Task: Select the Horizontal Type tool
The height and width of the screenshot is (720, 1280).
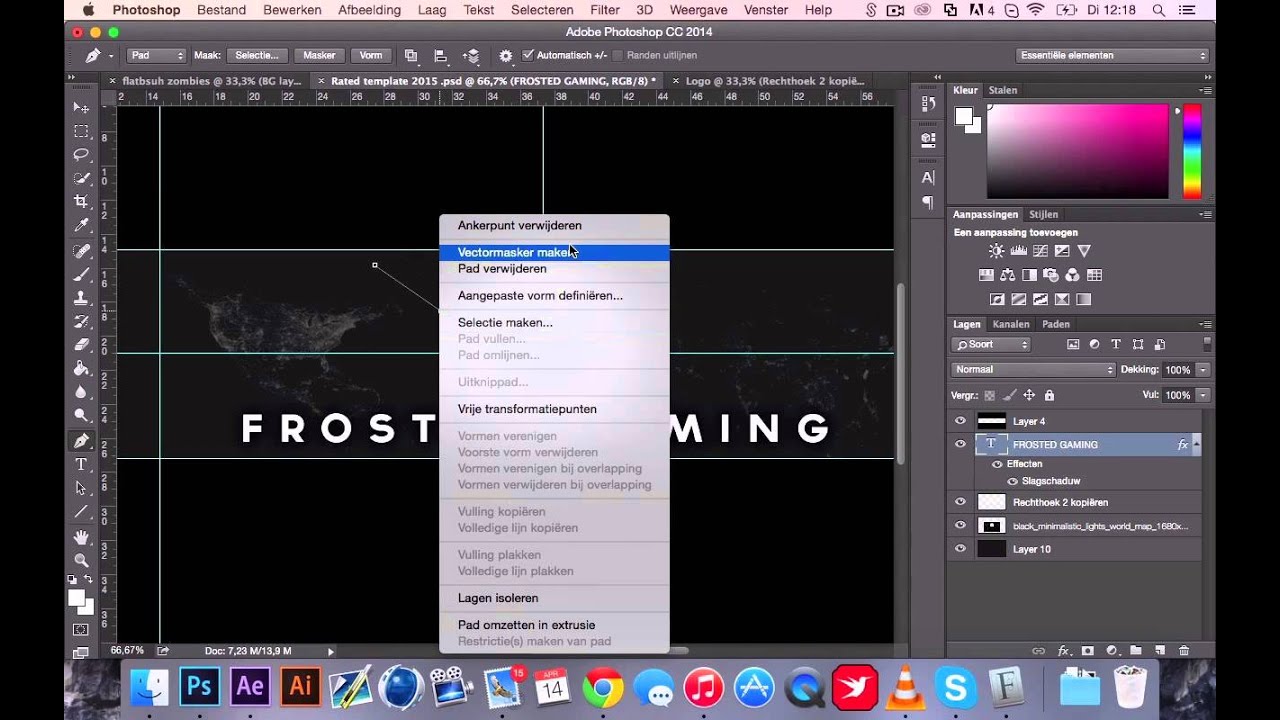Action: [x=81, y=464]
